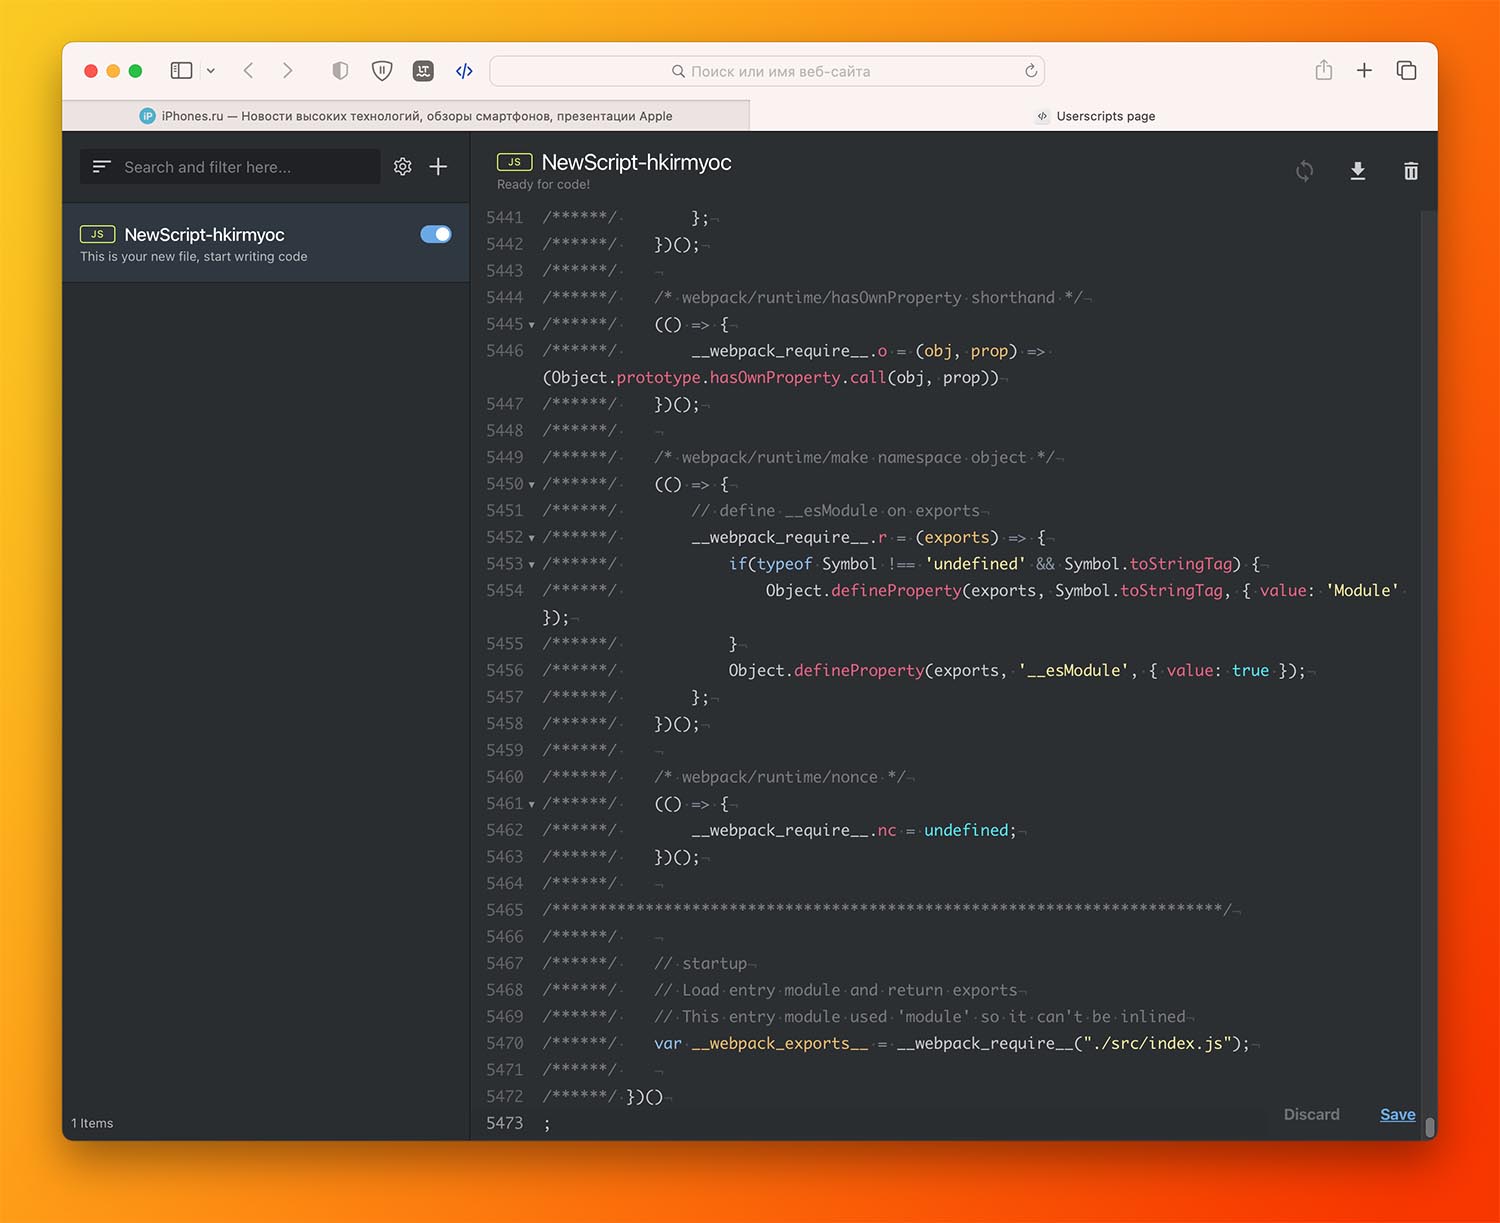Click the Userscripts extension icon in toolbar
This screenshot has height=1223, width=1500.
point(464,71)
